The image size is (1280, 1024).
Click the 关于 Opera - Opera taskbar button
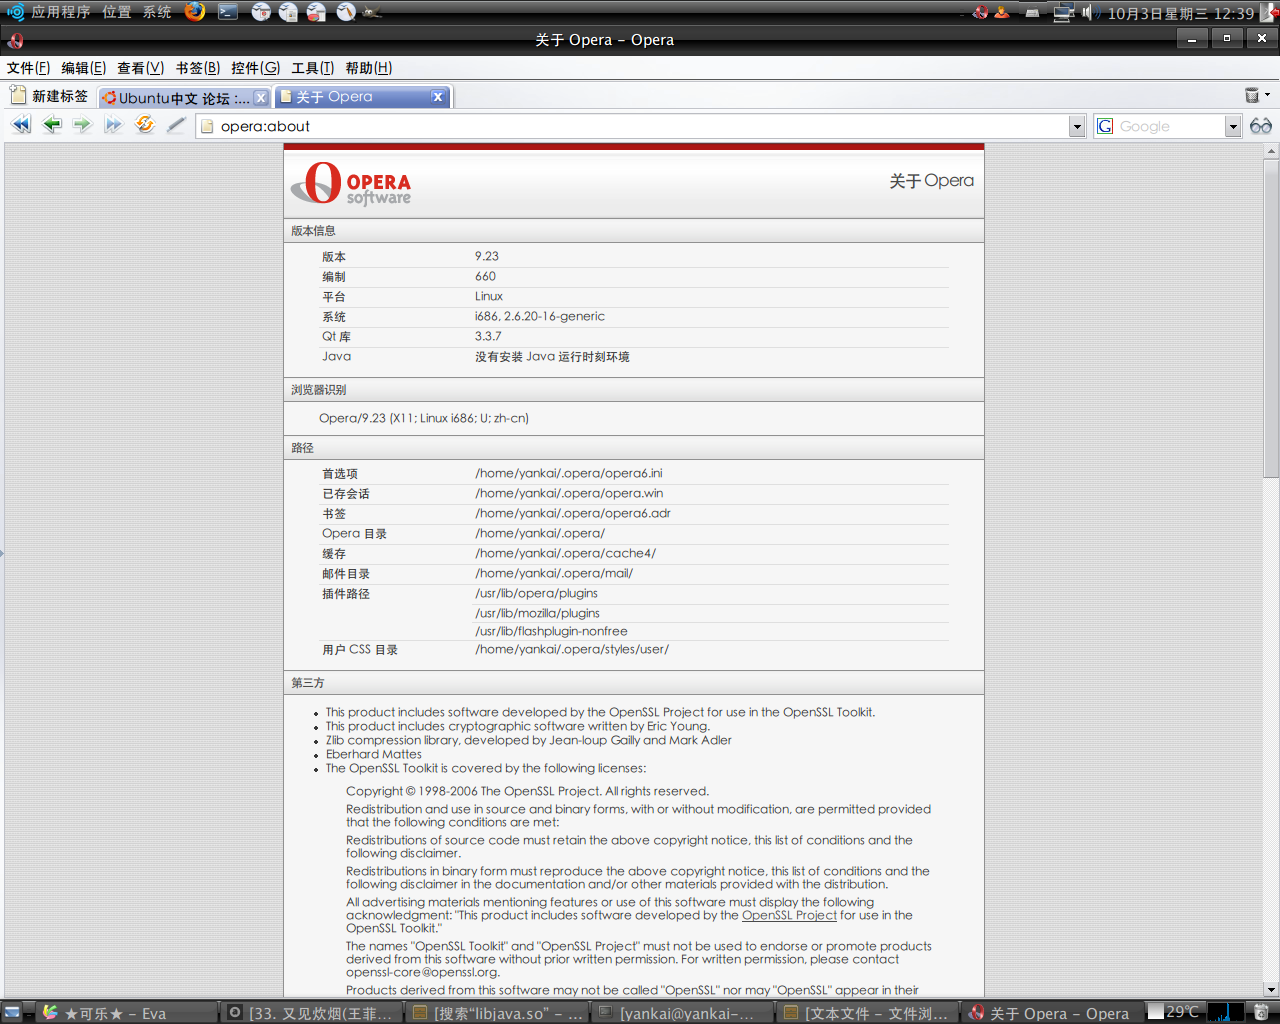pyautogui.click(x=1051, y=1013)
